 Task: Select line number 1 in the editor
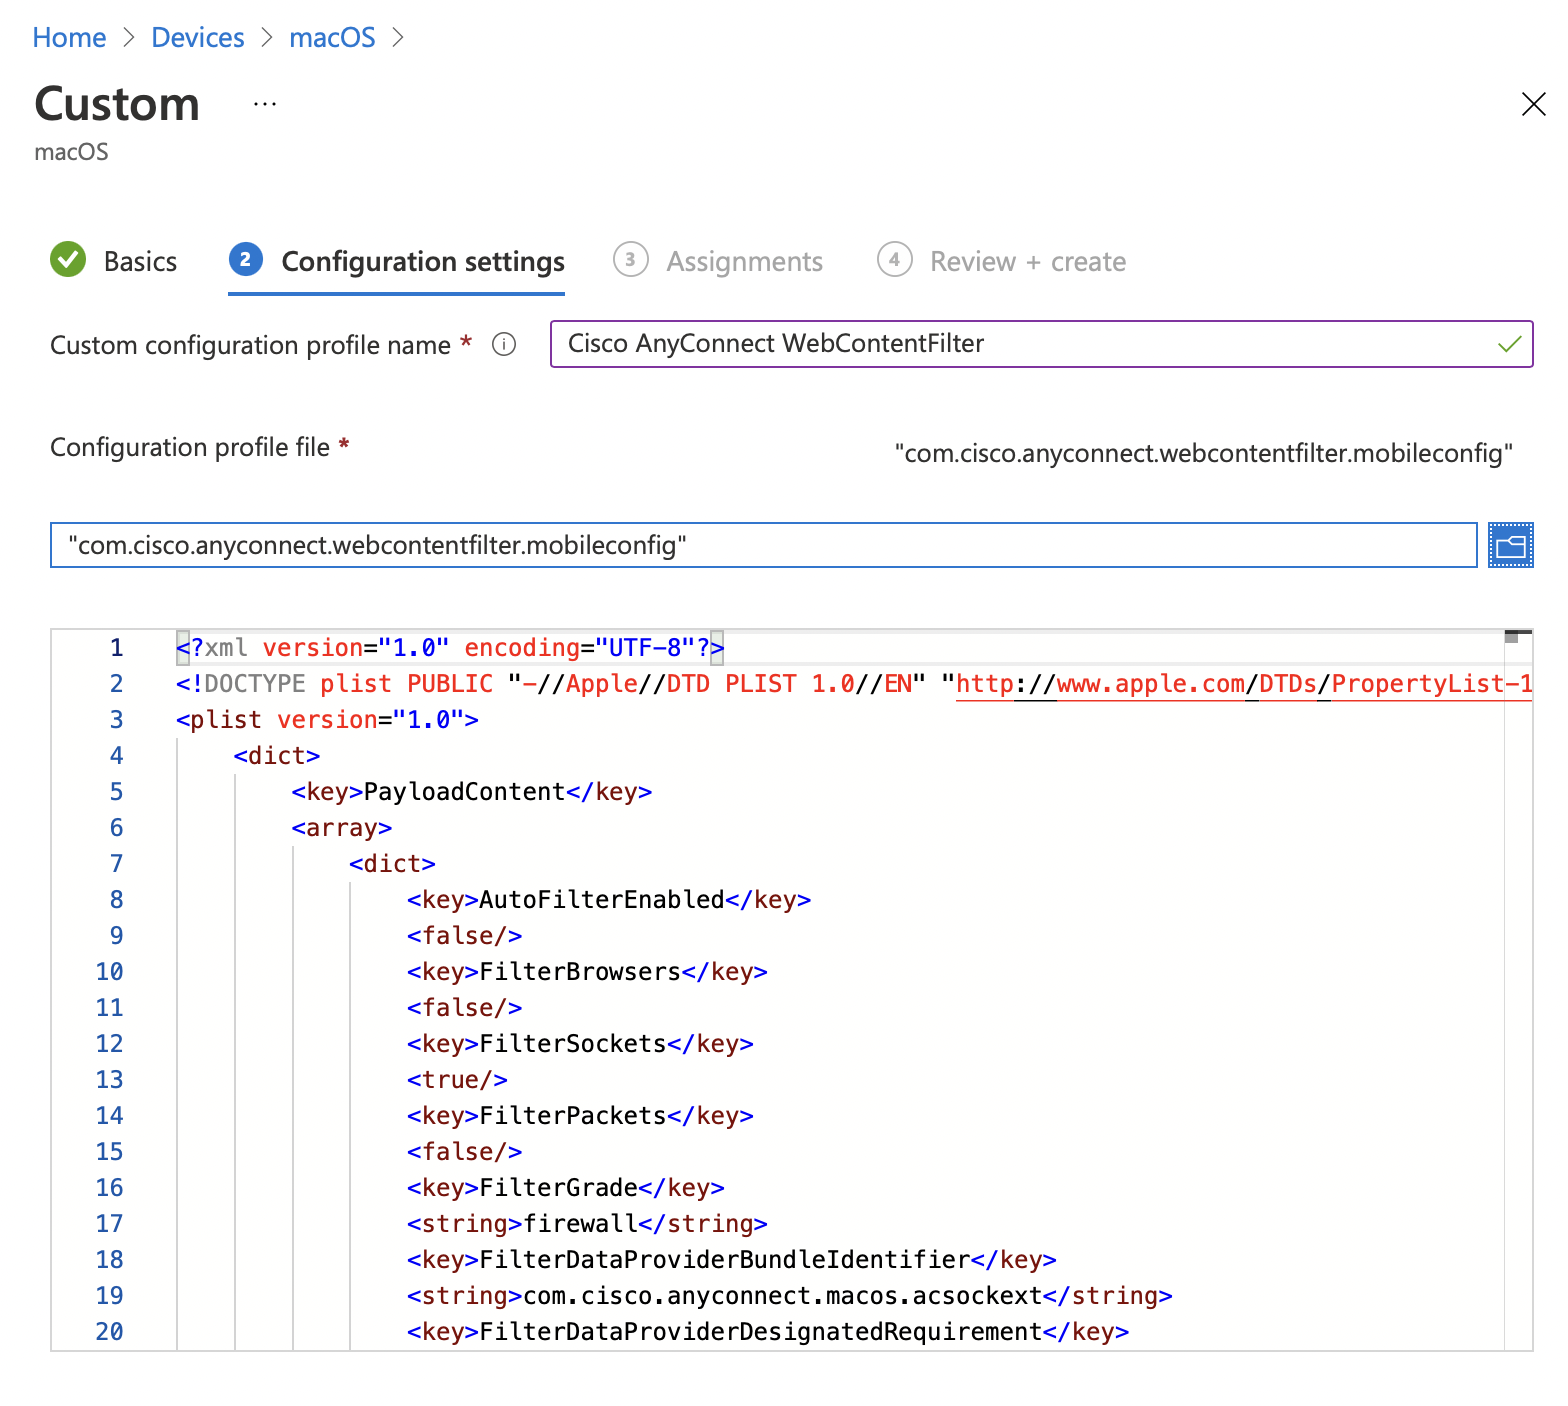pos(117,648)
